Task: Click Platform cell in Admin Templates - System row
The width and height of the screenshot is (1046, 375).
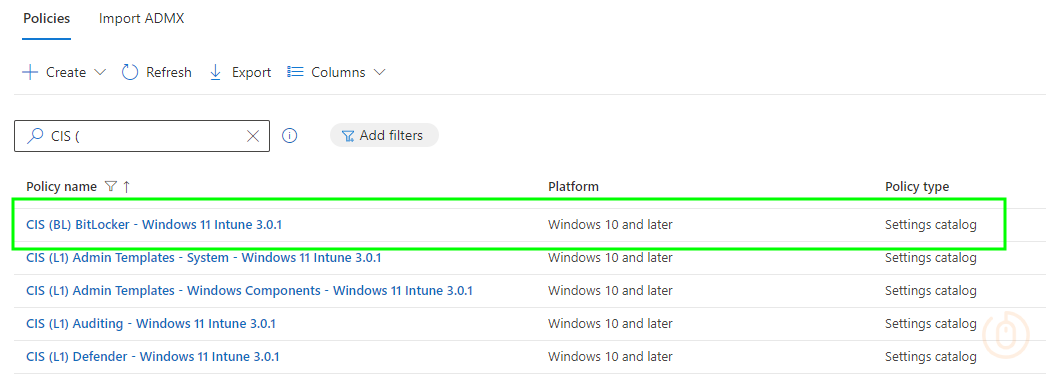Action: pyautogui.click(x=610, y=258)
